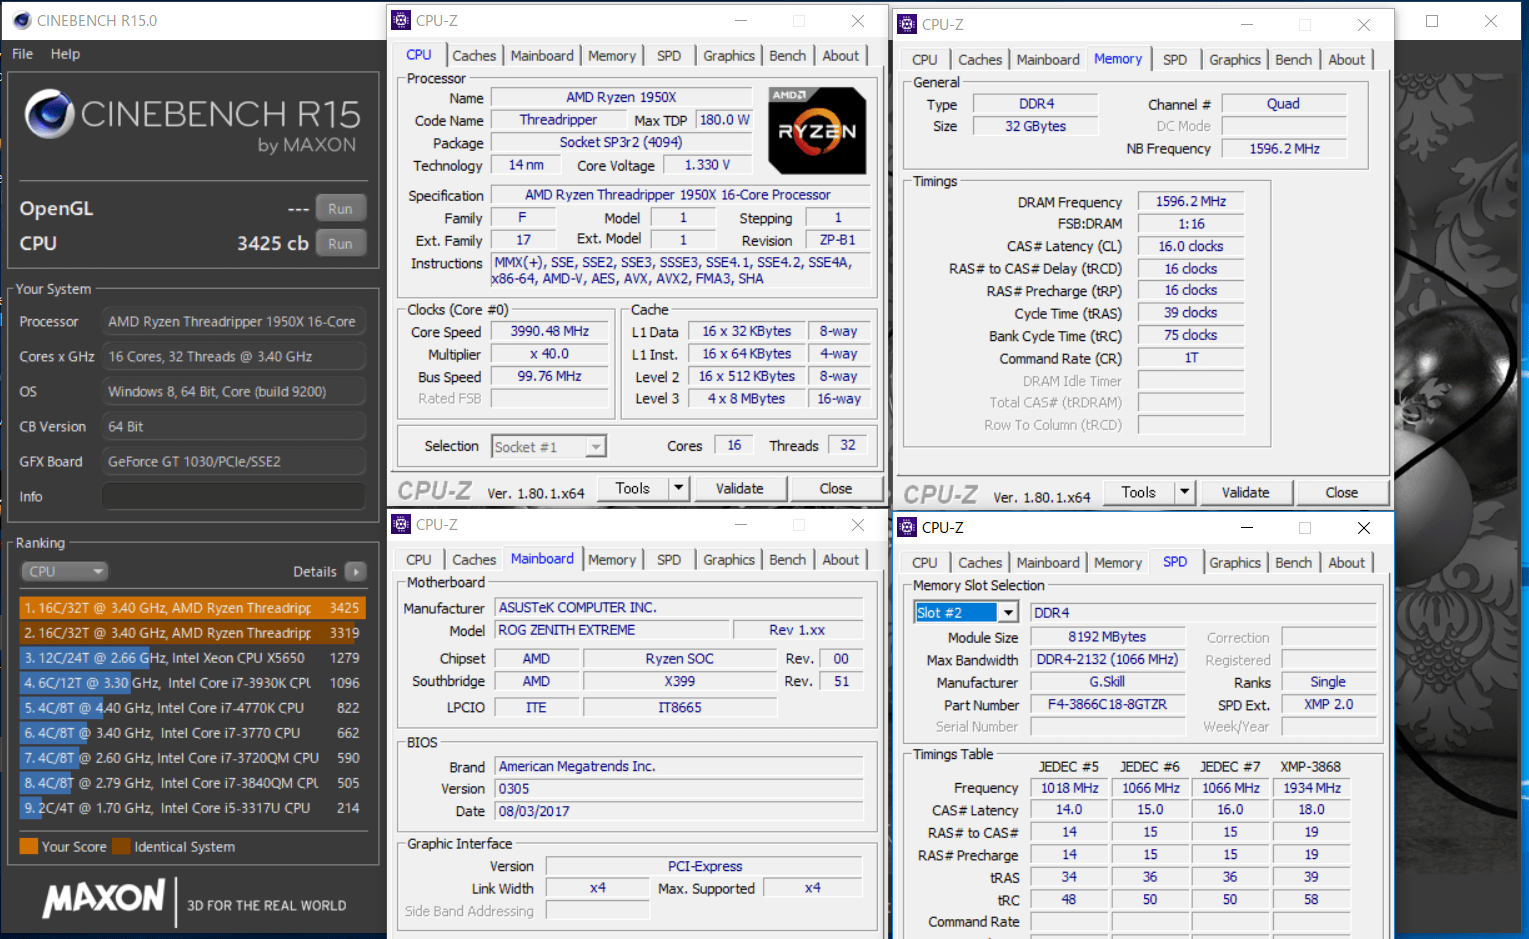Click the CPU-Z icon in the SPD window title bar
The image size is (1529, 939).
[907, 527]
